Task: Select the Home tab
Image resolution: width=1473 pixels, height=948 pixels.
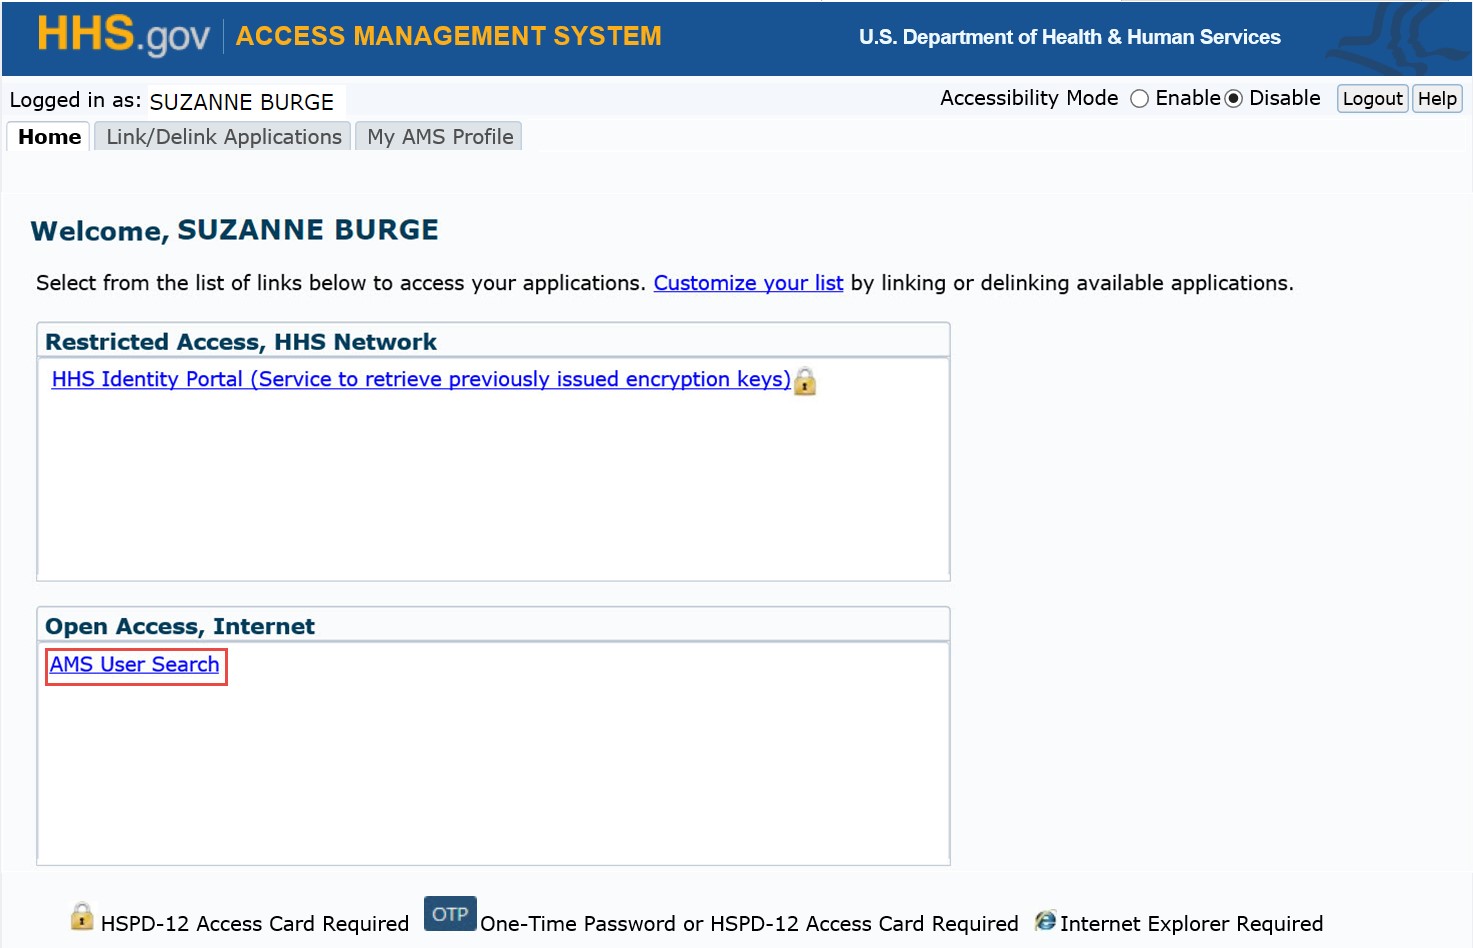Action: 47,136
